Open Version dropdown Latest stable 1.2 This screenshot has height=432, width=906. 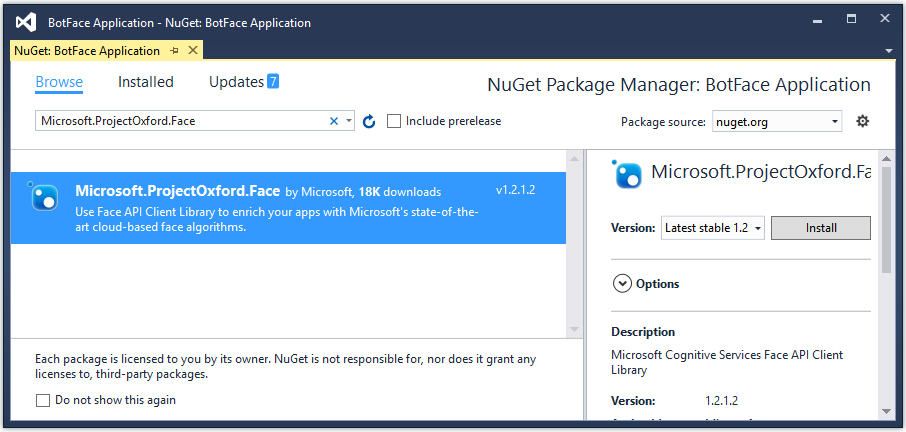tap(713, 228)
